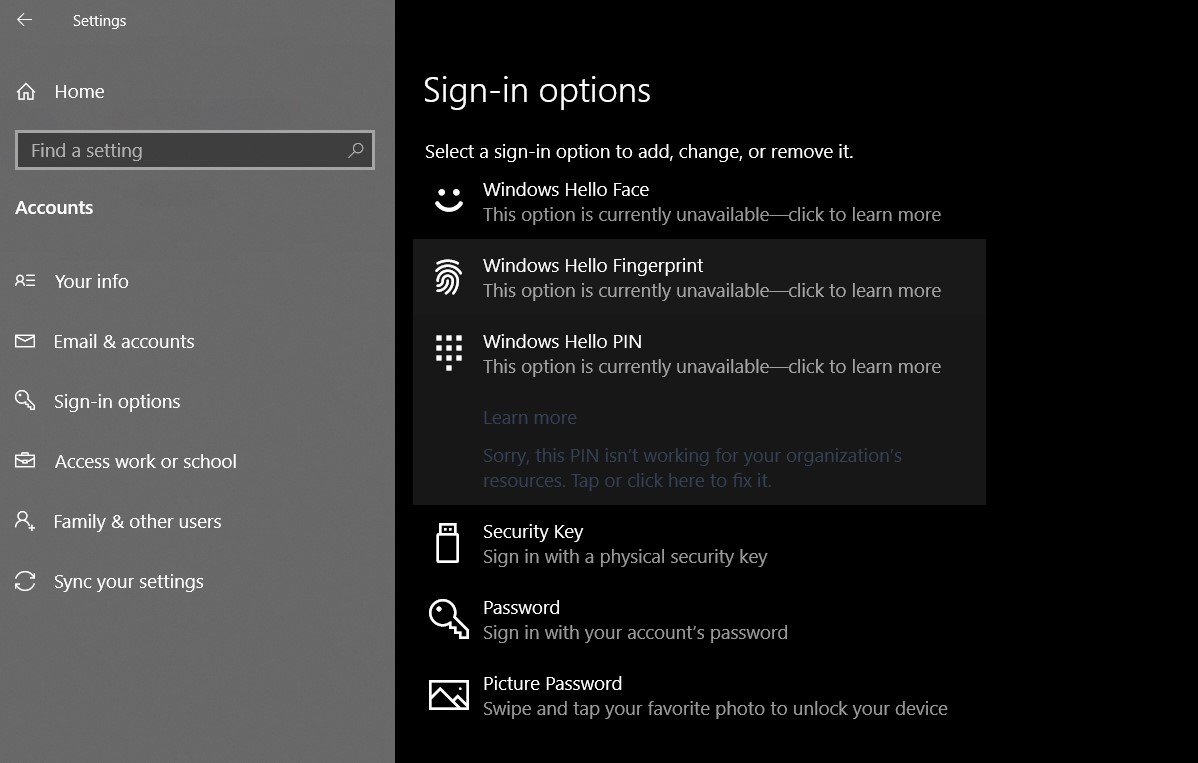Click the Settings window title text
Viewport: 1198px width, 763px height.
(x=99, y=21)
